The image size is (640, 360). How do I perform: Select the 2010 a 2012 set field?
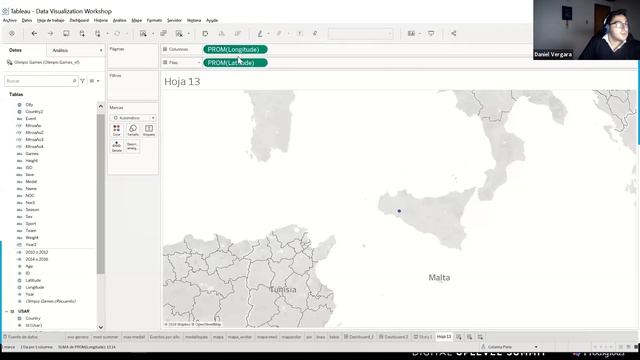coord(37,252)
